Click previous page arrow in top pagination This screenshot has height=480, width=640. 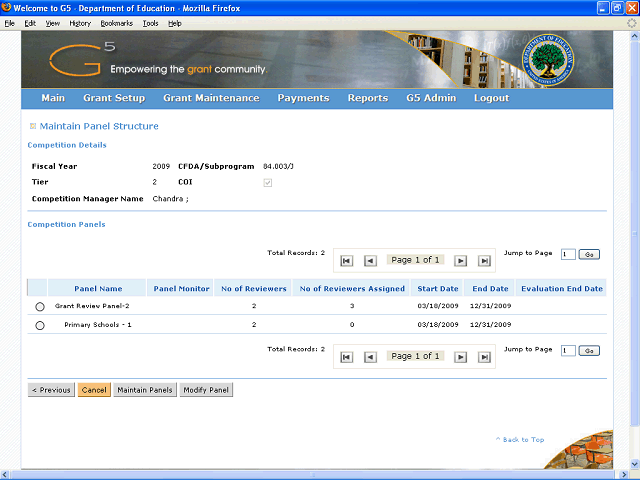click(x=370, y=261)
